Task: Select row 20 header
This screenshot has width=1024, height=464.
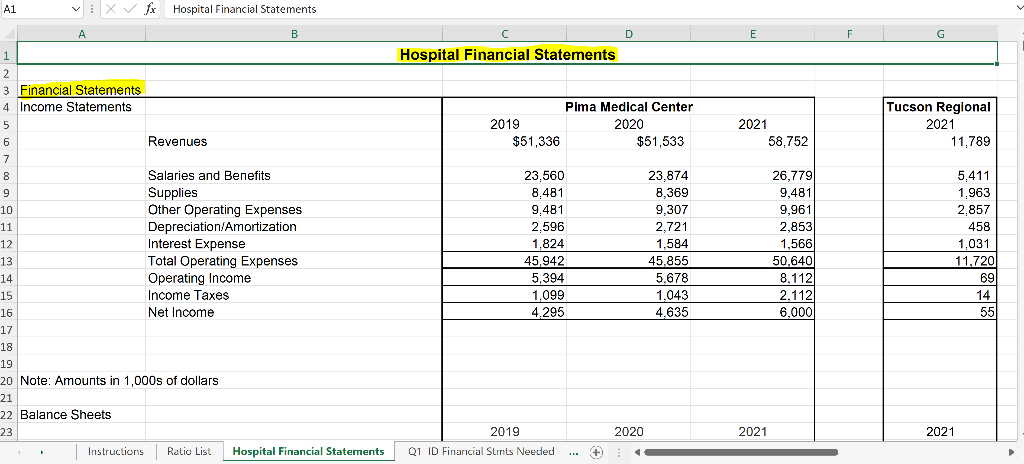Action: tap(8, 380)
